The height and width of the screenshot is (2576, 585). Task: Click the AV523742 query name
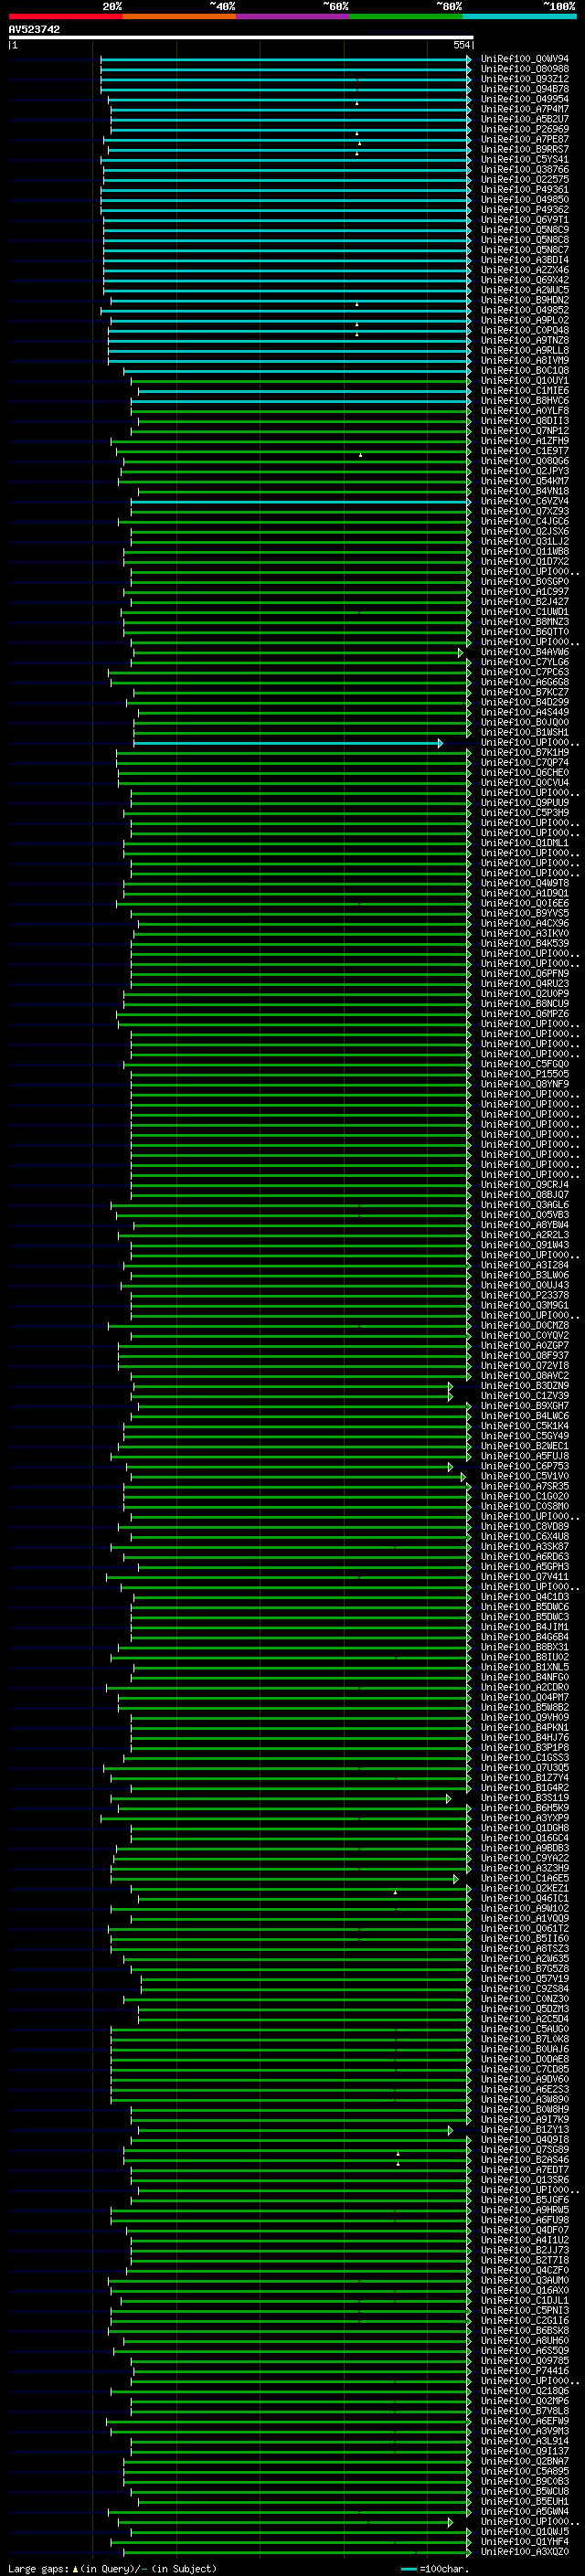point(34,30)
